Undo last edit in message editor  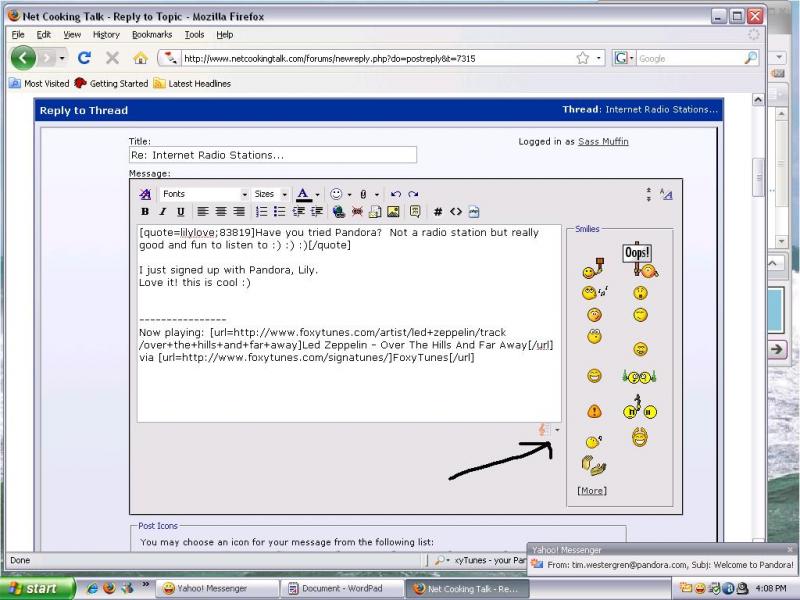(x=395, y=194)
